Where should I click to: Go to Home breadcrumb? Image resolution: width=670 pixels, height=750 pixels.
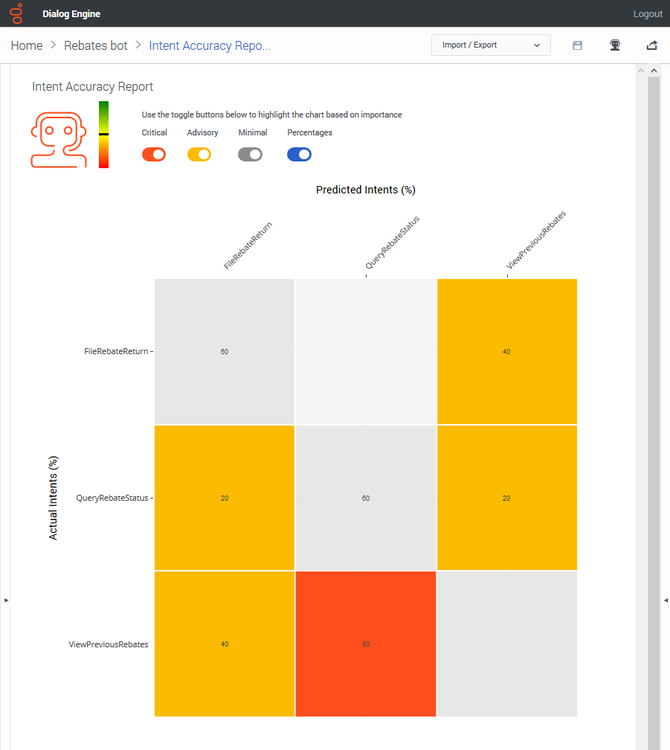pos(27,45)
